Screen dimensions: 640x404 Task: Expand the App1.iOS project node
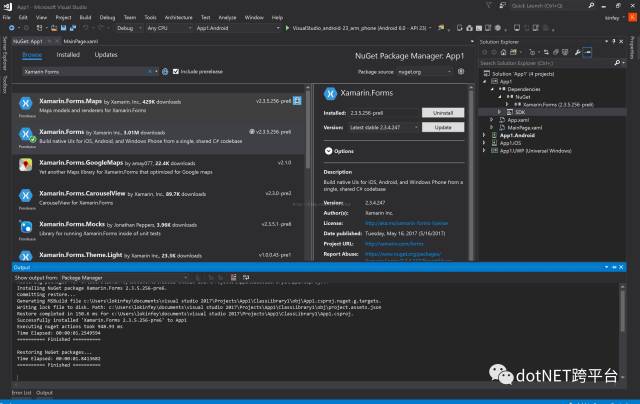(x=484, y=143)
